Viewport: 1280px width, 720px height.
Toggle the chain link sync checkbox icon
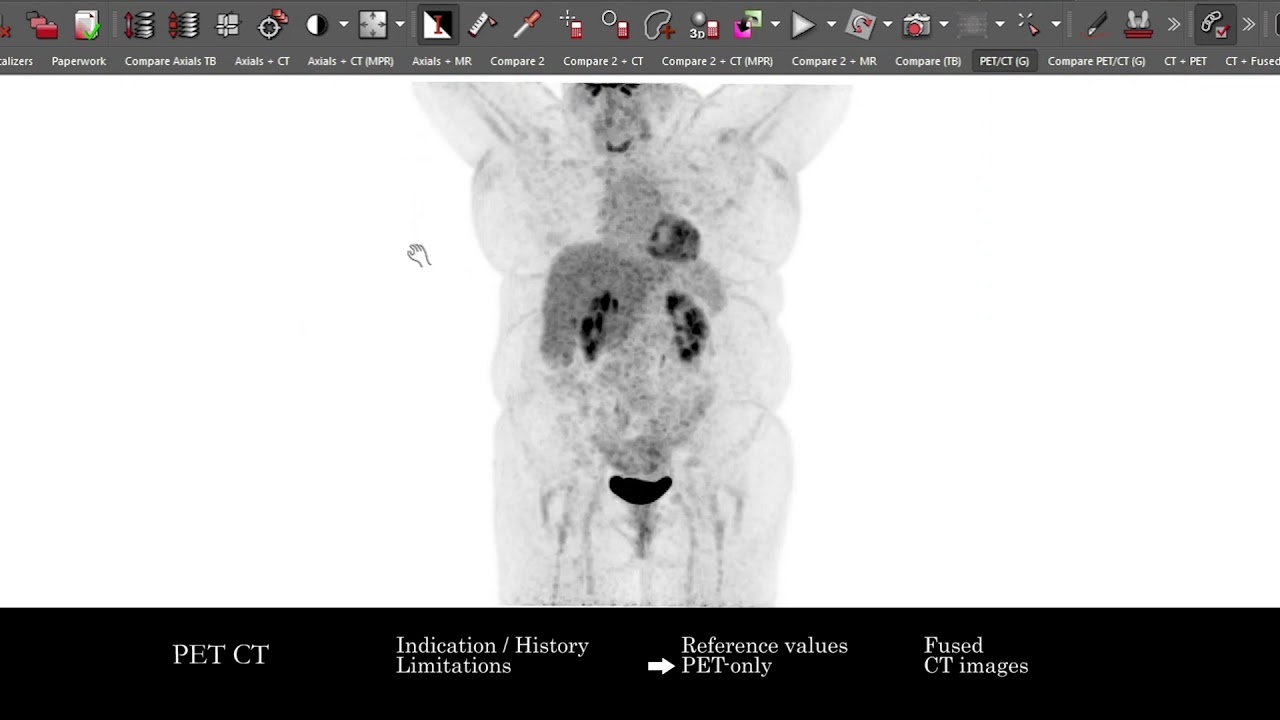click(x=1214, y=25)
